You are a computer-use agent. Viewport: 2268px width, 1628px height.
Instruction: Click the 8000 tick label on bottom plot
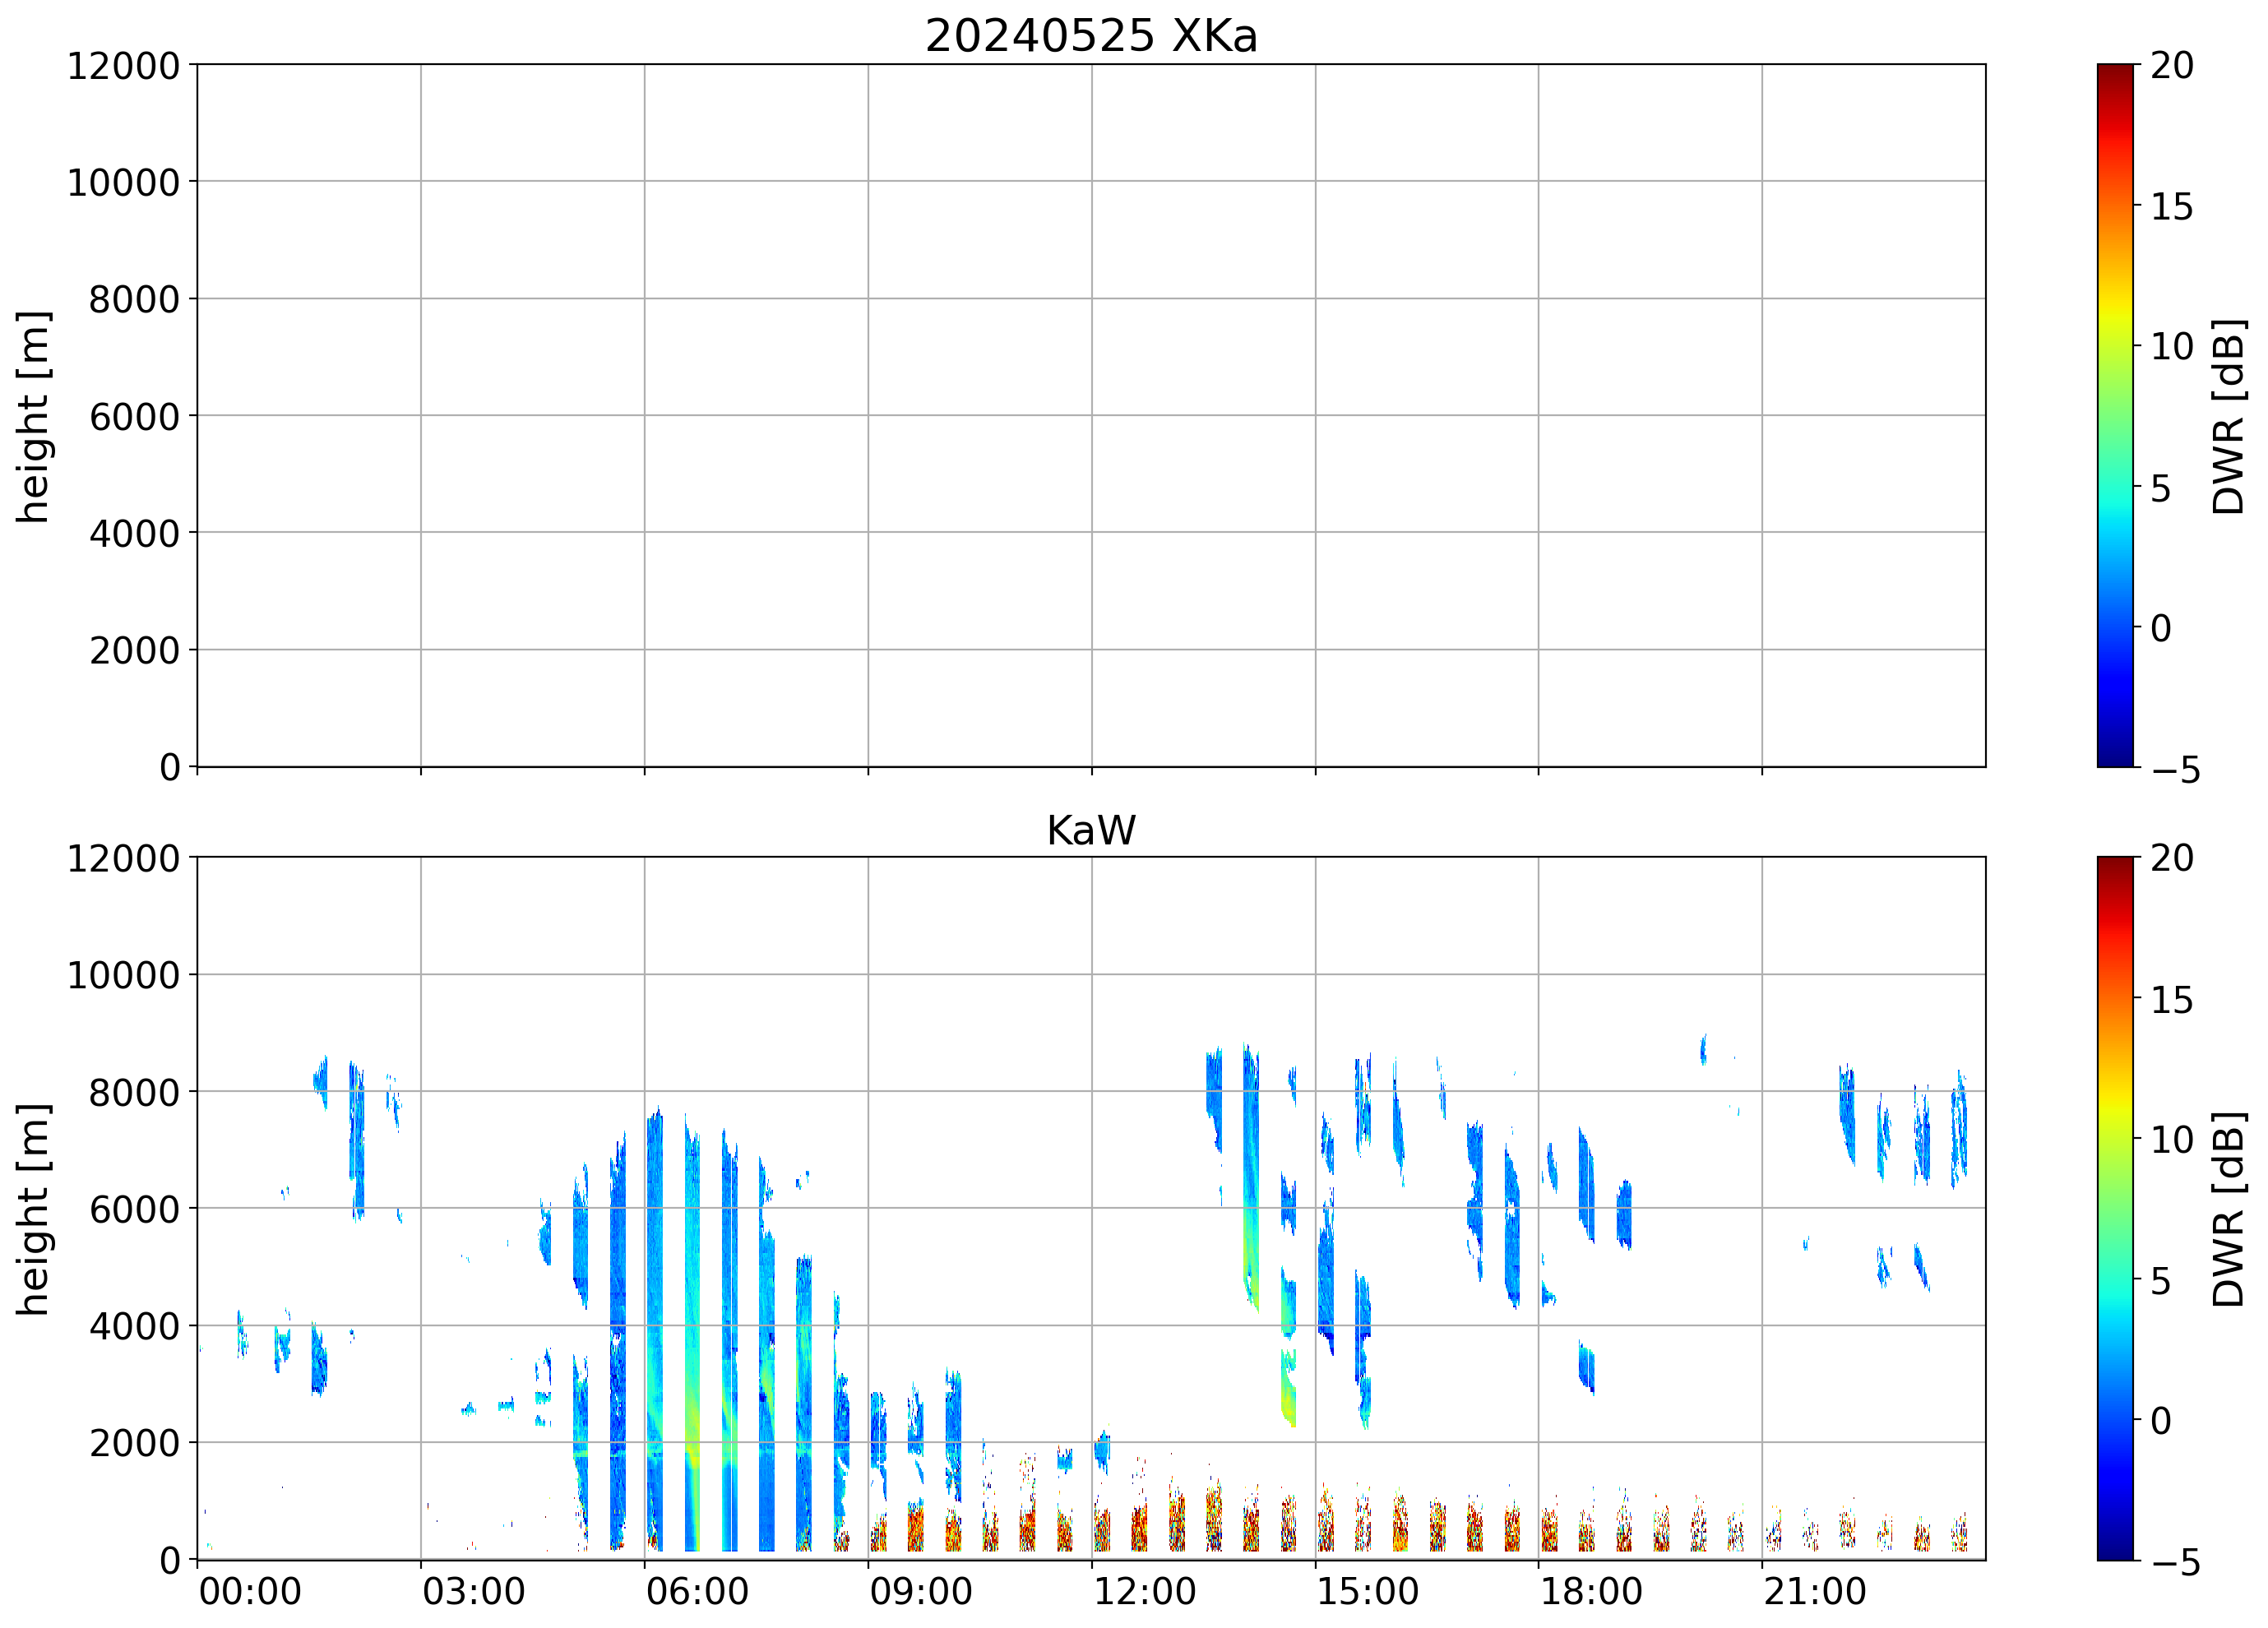click(x=134, y=1092)
